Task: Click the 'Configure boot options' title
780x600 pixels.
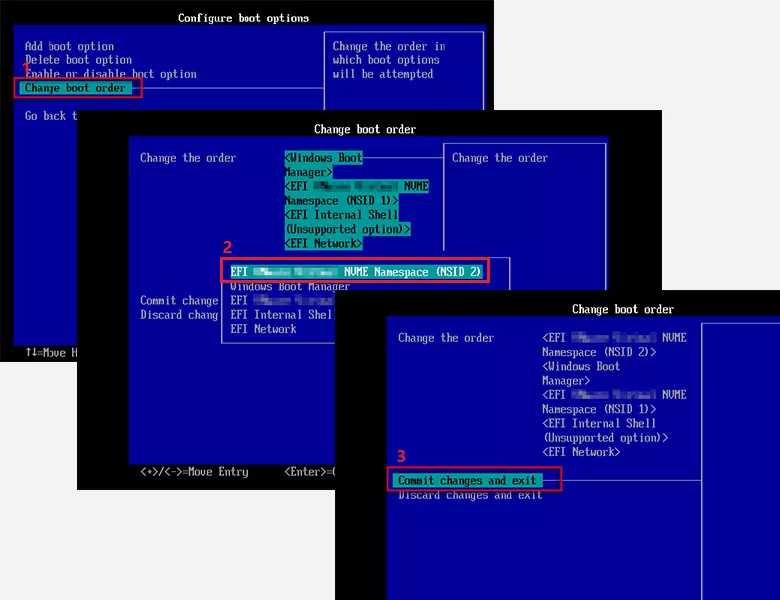Action: click(243, 18)
